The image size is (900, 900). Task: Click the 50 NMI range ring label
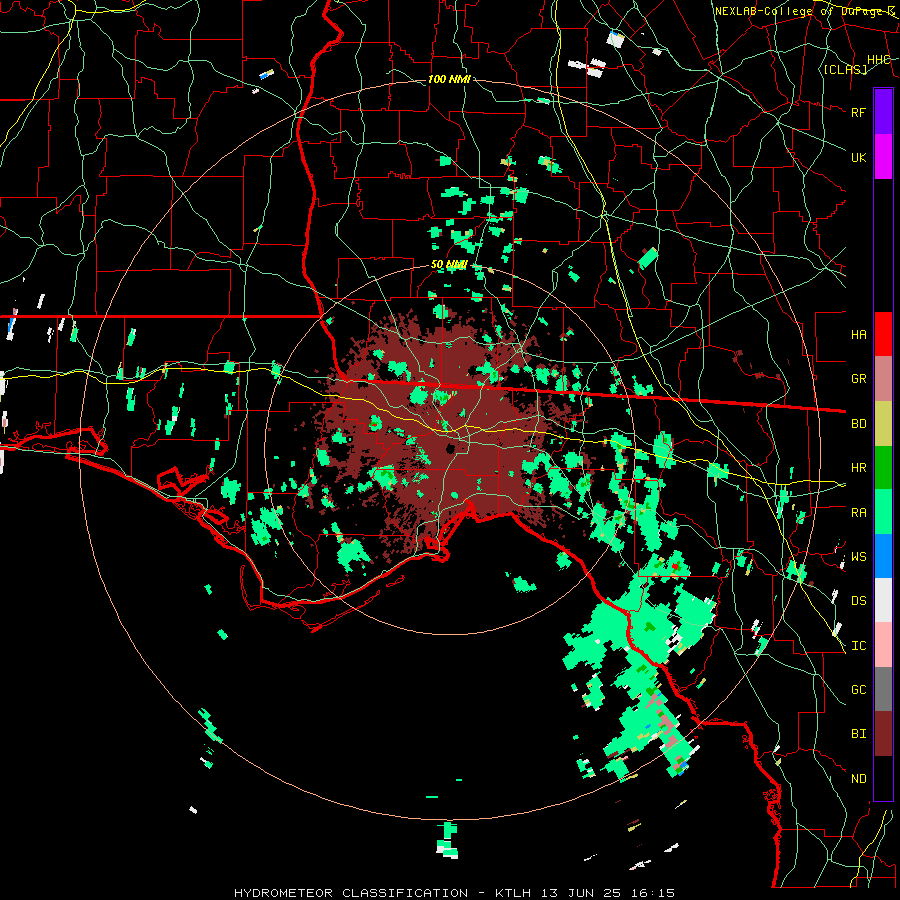coord(449,265)
